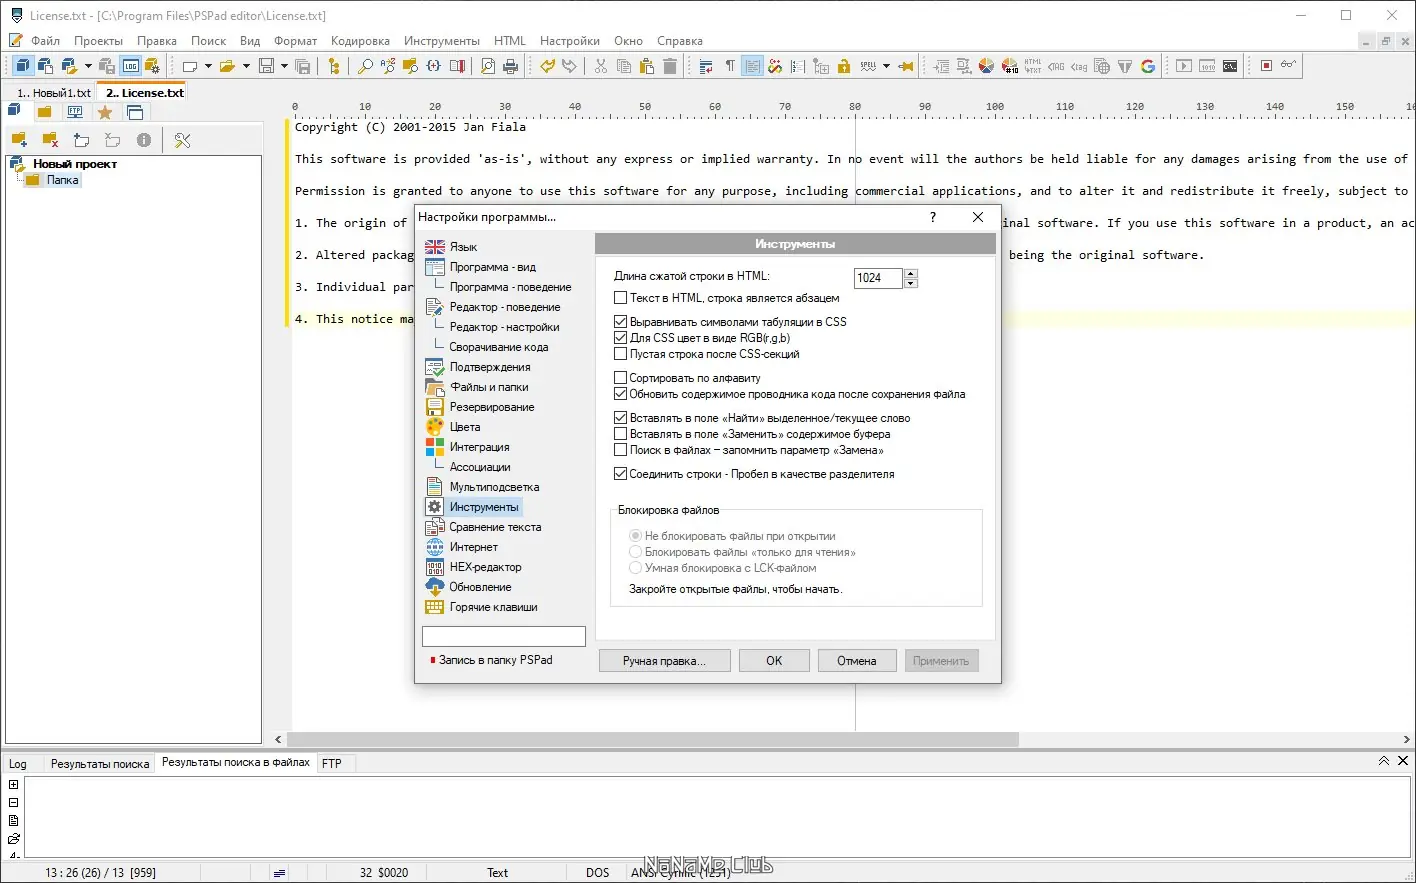Open the project-files dropdown arrow in toolbar
Viewport: 1416px width, 883px height.
(88, 66)
